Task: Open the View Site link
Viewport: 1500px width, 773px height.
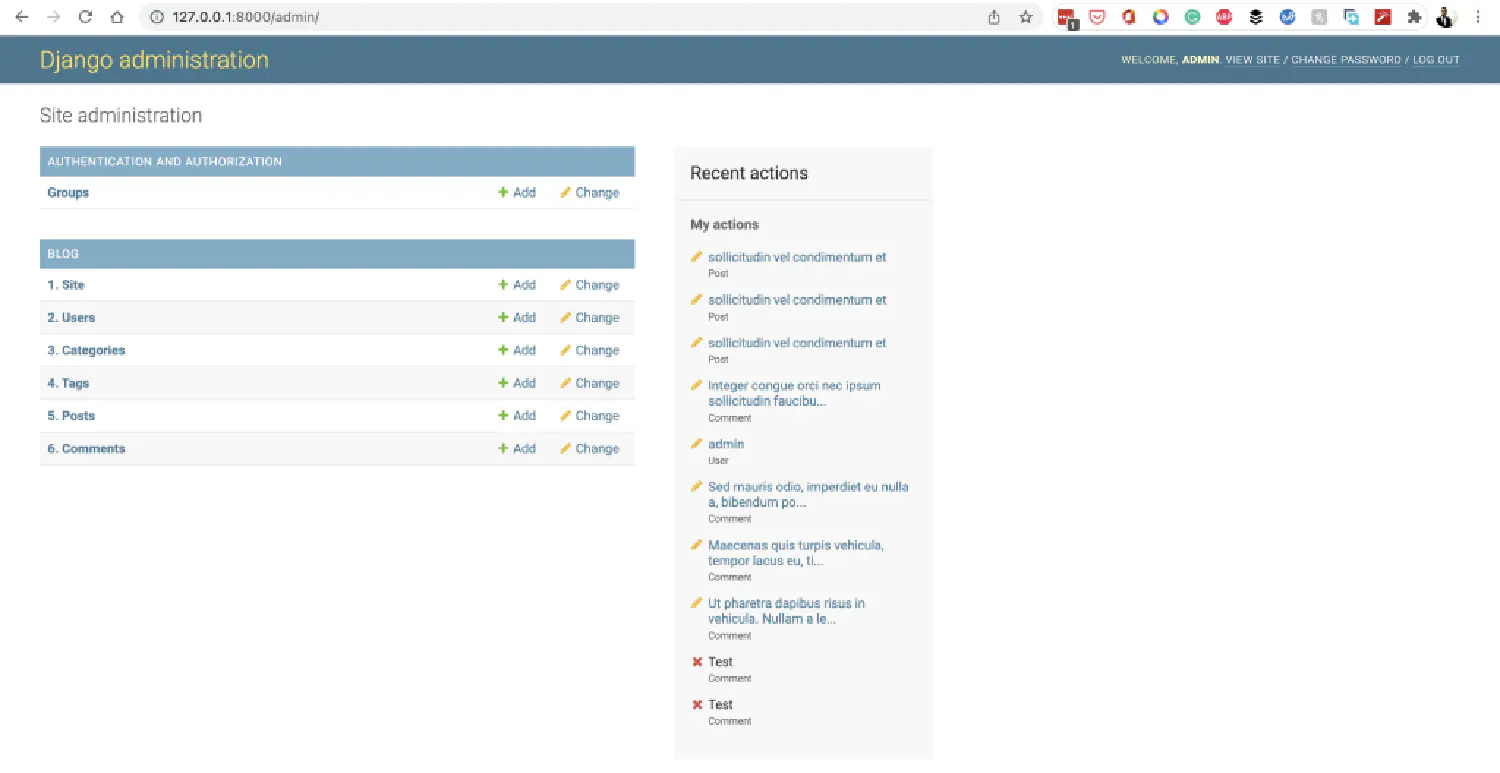Action: [x=1252, y=60]
